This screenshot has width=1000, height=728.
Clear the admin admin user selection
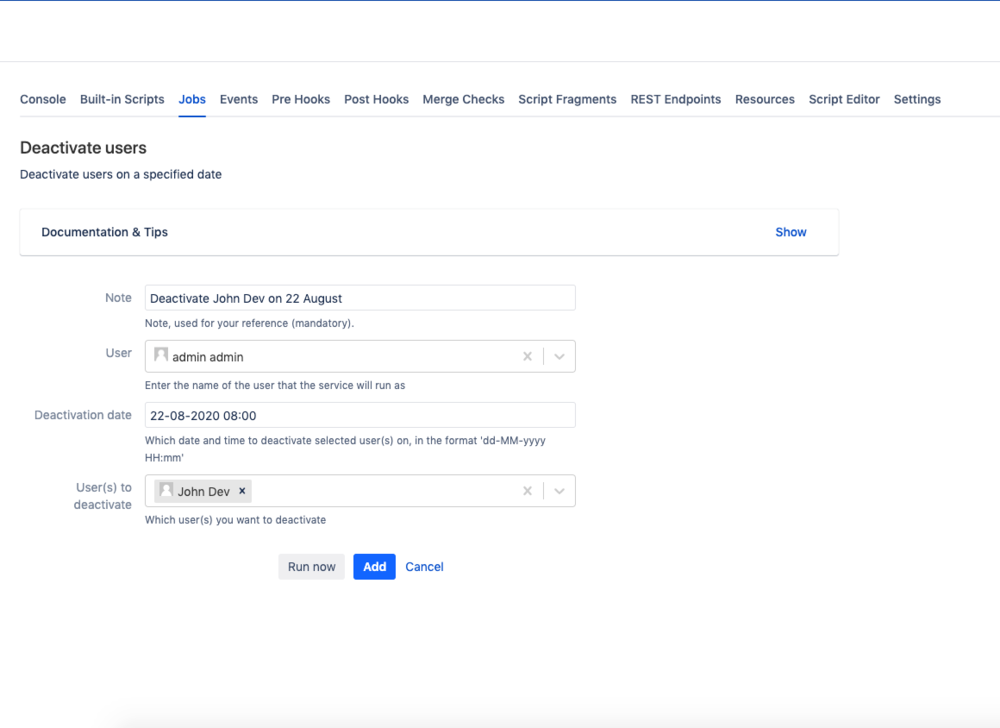(x=527, y=356)
